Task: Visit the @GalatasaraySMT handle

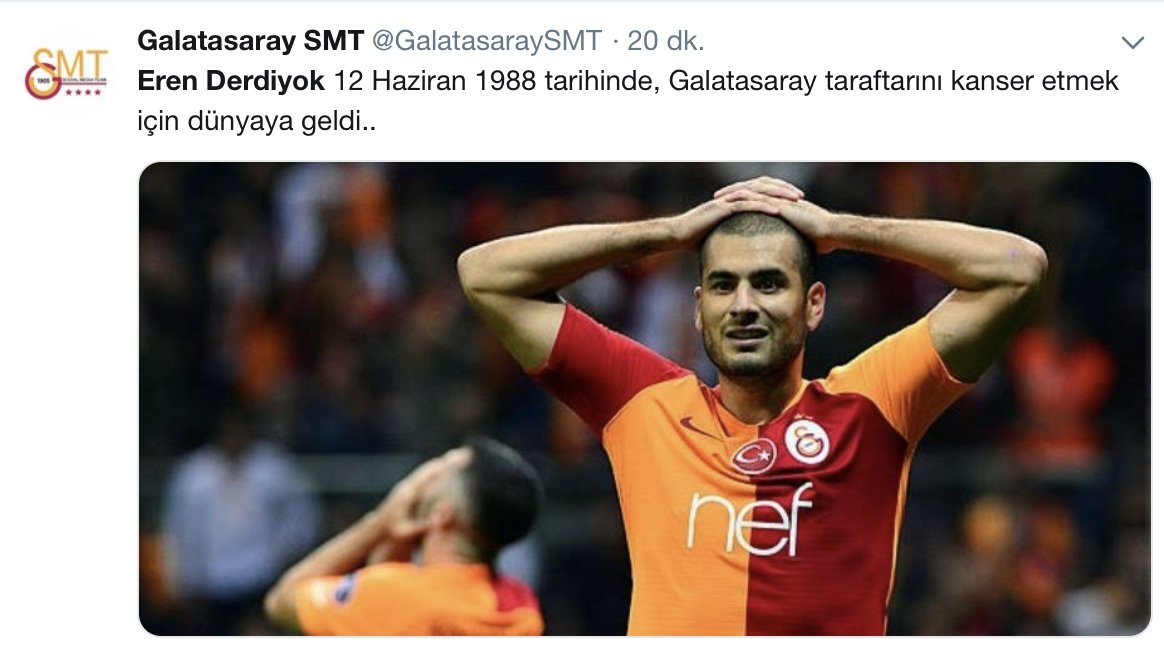Action: pyautogui.click(x=486, y=41)
